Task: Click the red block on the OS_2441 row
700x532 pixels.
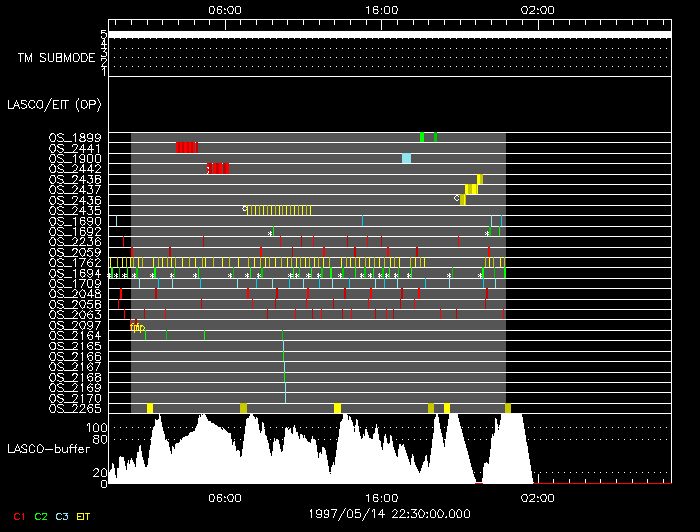Action: [x=186, y=148]
